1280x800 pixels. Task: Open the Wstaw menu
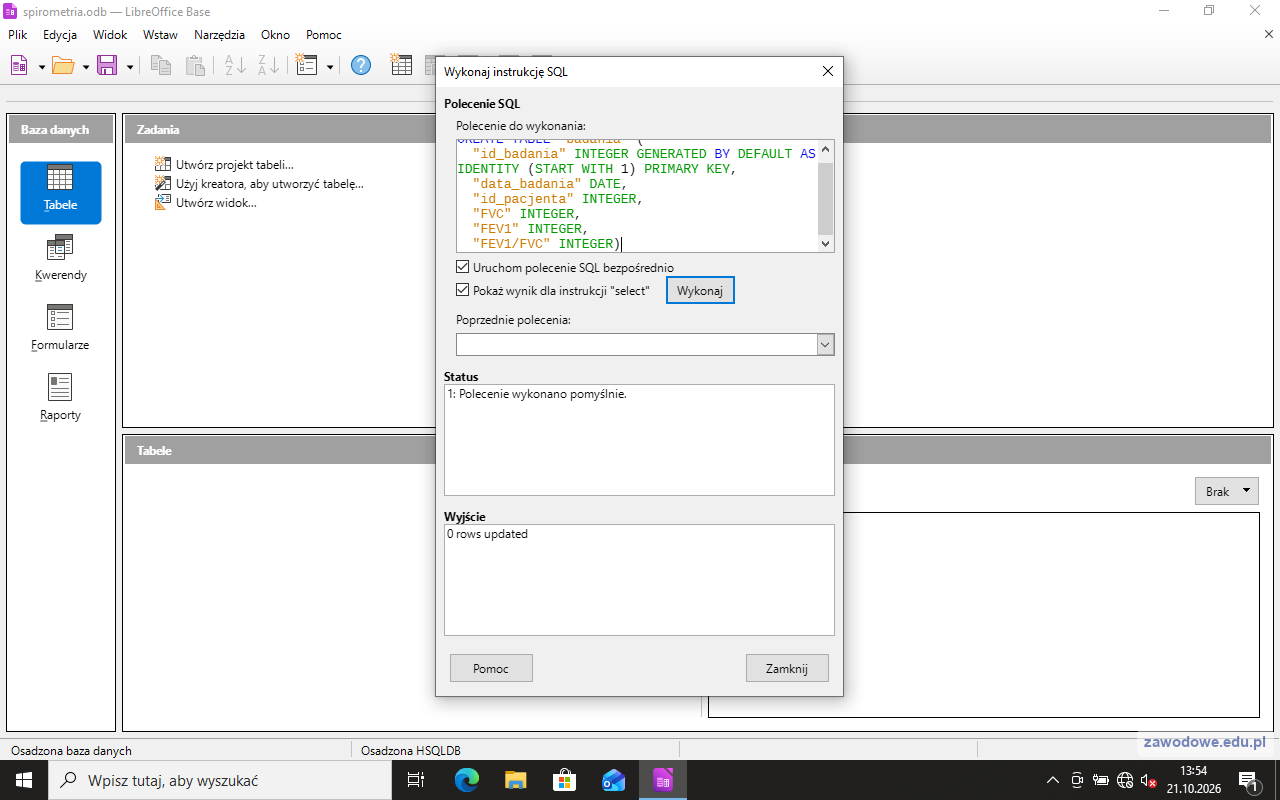pyautogui.click(x=160, y=34)
